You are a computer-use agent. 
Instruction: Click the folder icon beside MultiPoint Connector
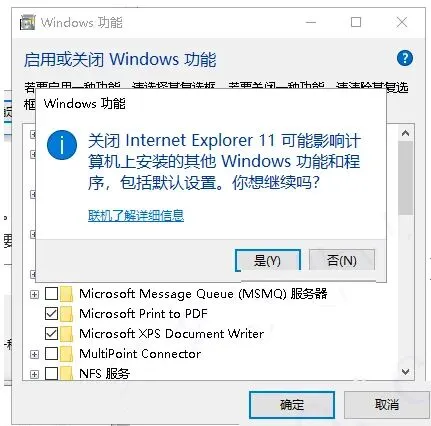tap(66, 354)
